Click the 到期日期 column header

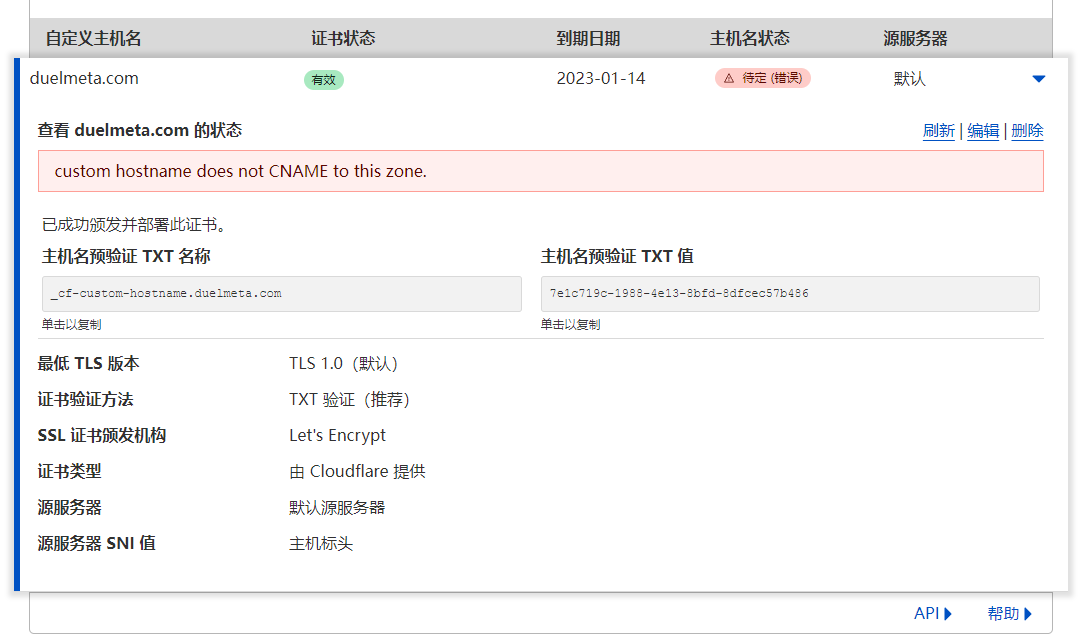tap(588, 38)
